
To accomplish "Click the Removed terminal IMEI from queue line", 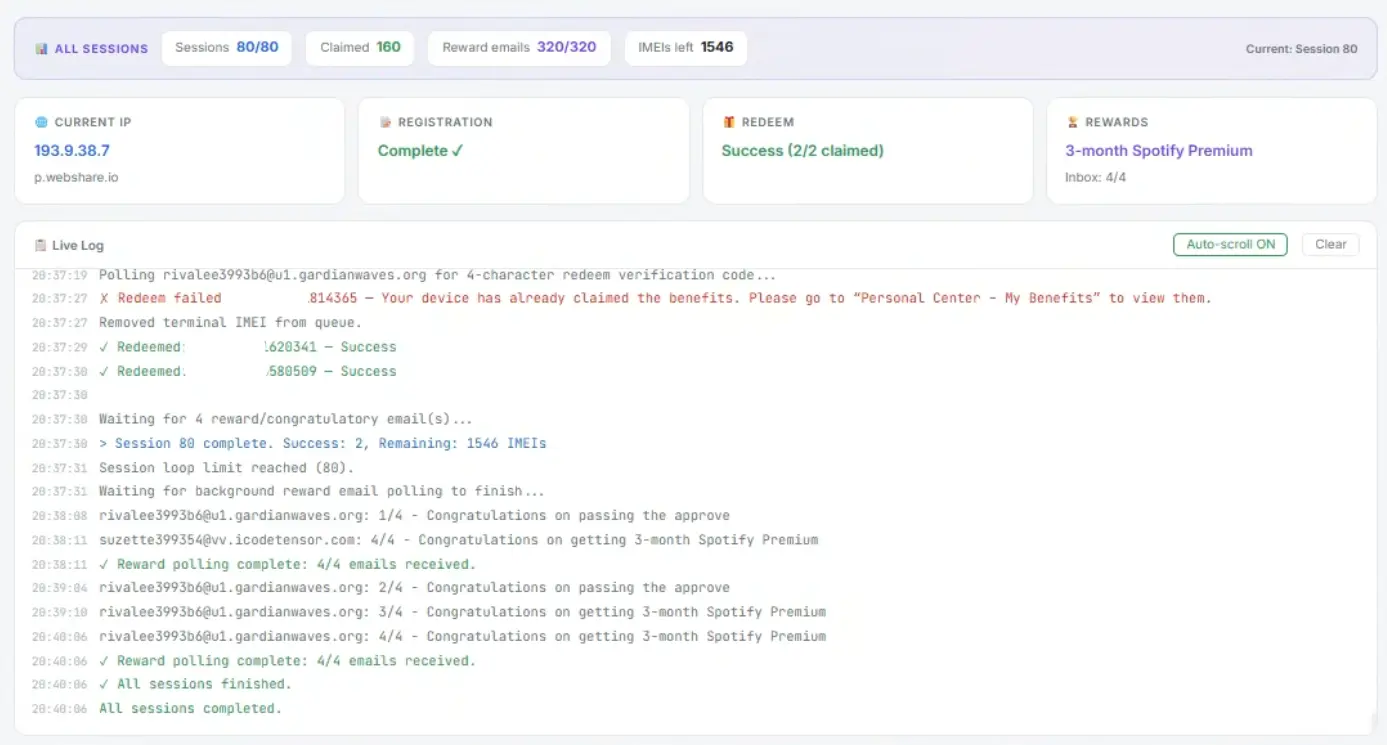I will pos(230,322).
